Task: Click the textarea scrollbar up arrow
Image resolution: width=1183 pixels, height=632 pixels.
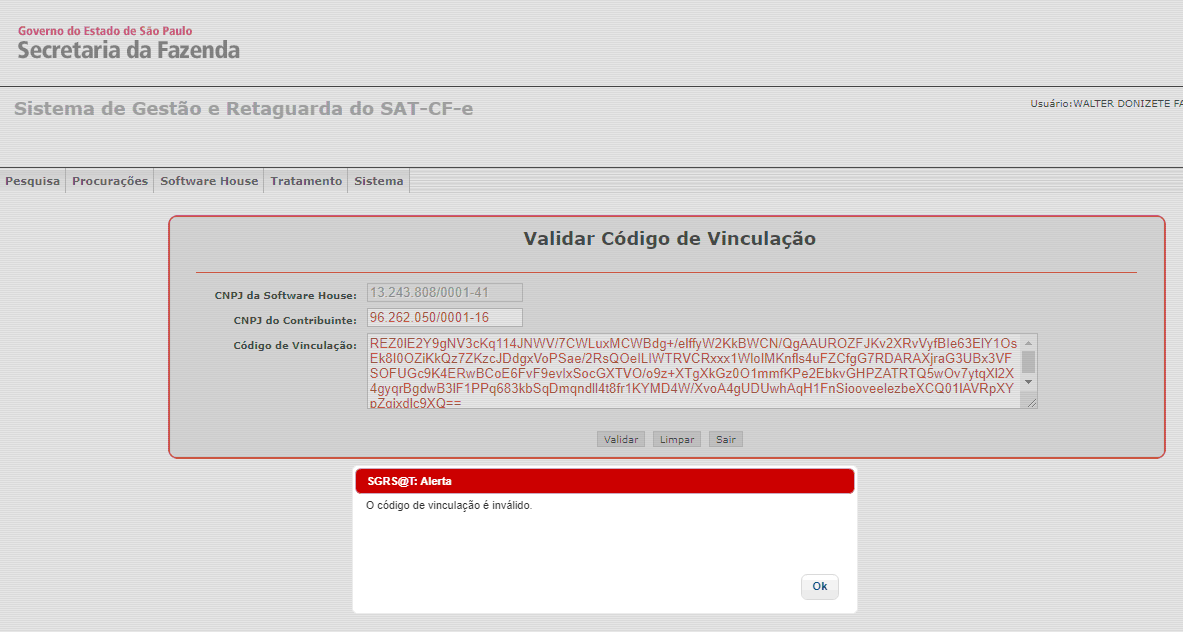Action: (1028, 343)
